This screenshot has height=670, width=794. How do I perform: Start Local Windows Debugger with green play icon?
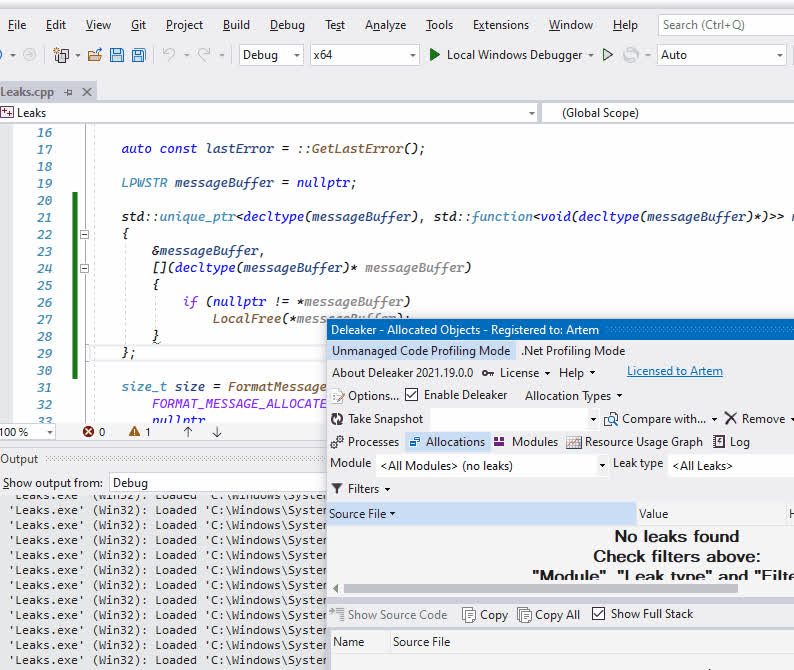[435, 55]
